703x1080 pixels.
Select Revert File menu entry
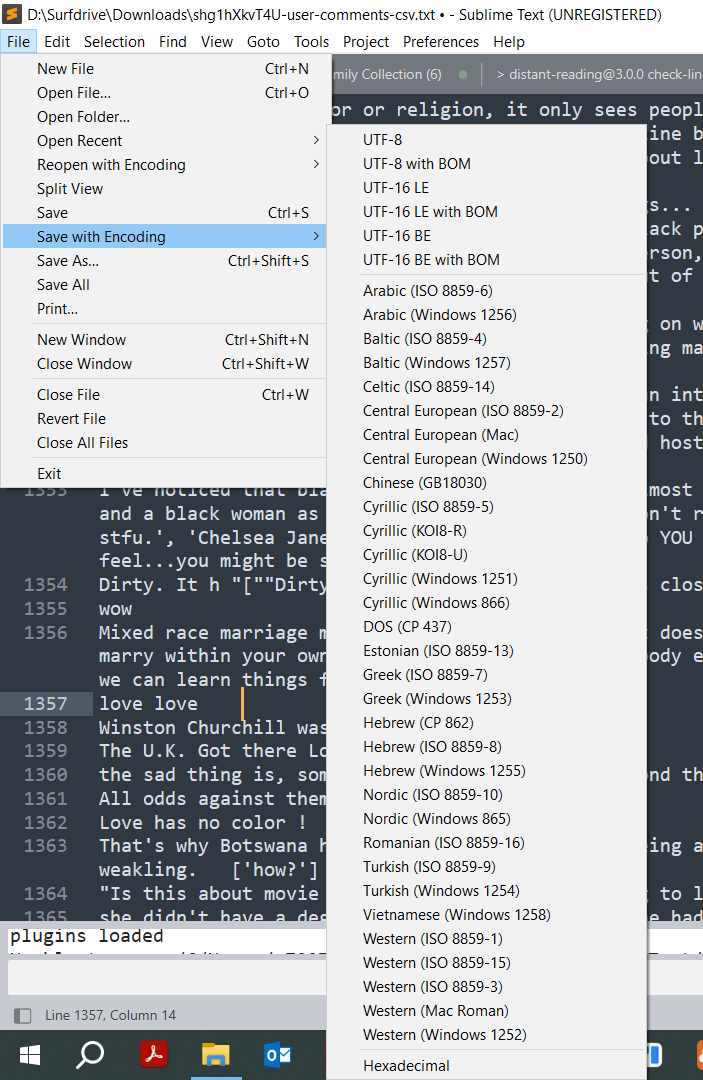click(x=164, y=419)
